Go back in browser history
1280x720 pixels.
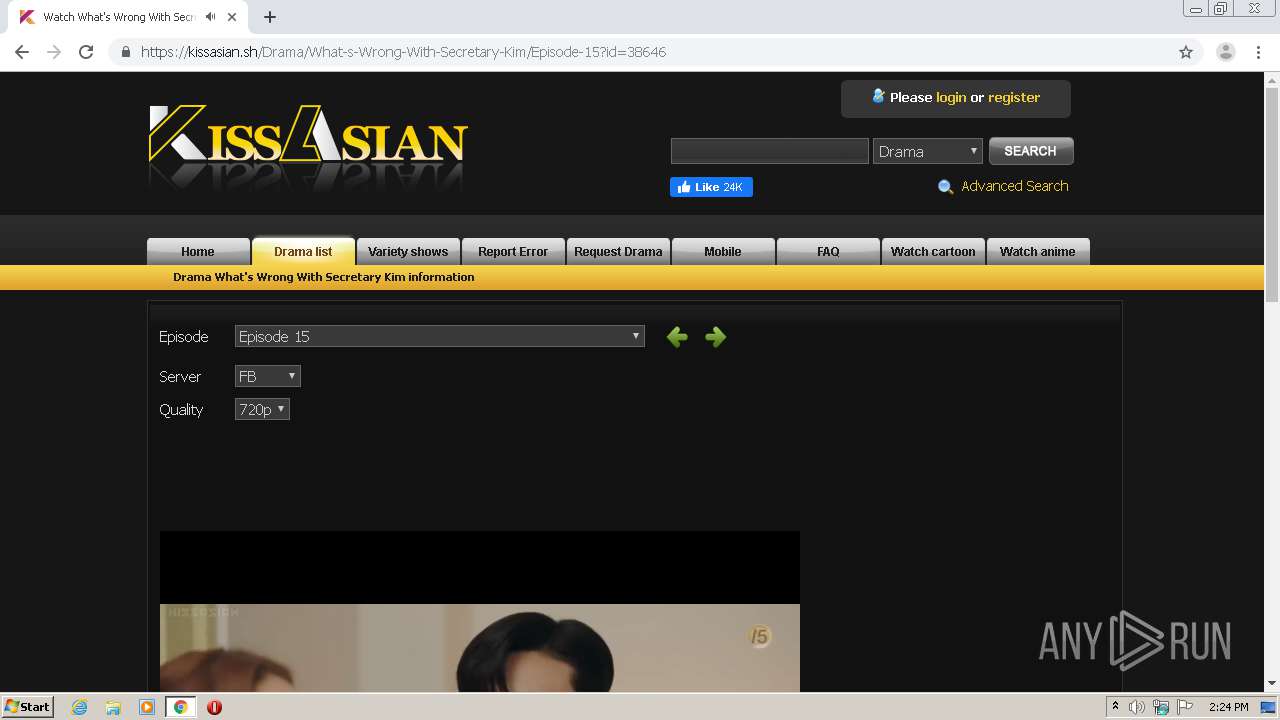pos(22,52)
